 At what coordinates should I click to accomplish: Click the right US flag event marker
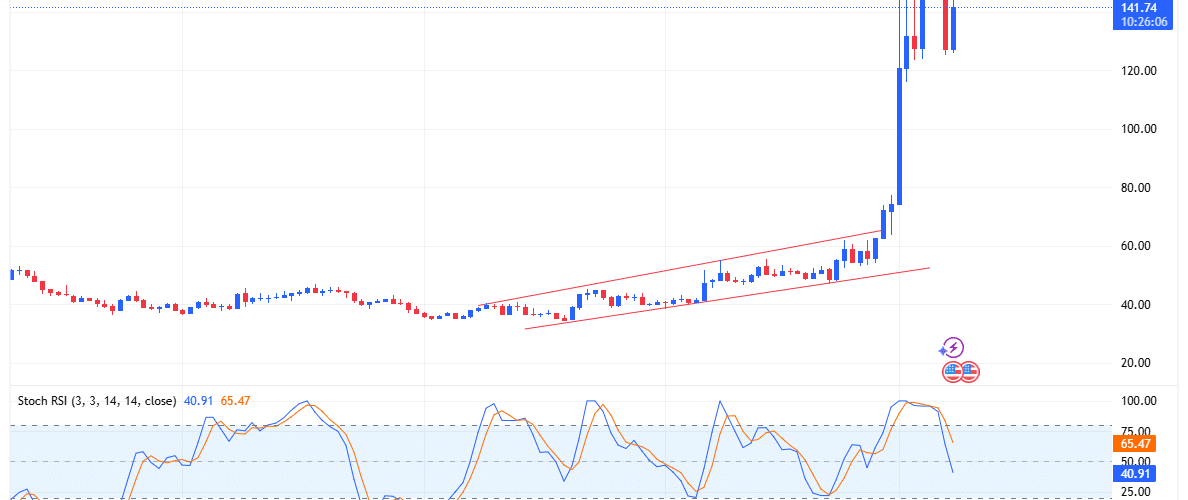(969, 373)
